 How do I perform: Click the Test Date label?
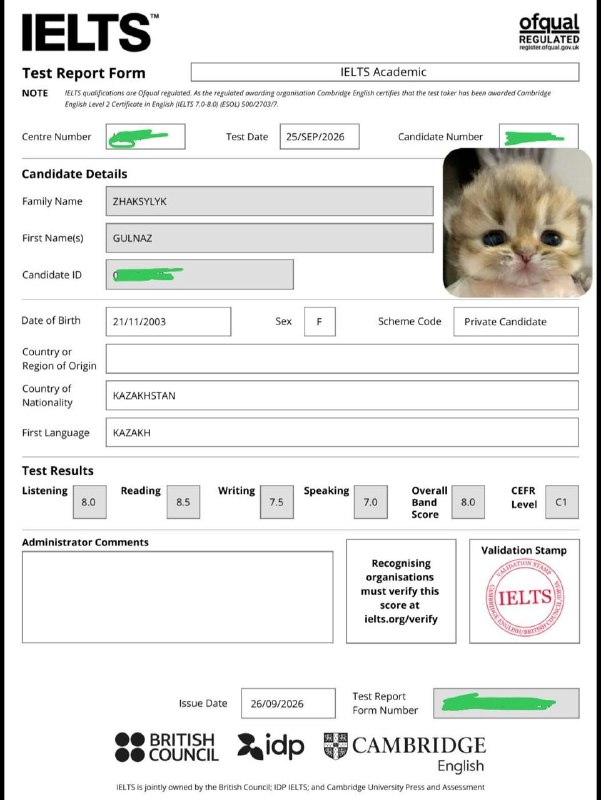click(x=247, y=137)
